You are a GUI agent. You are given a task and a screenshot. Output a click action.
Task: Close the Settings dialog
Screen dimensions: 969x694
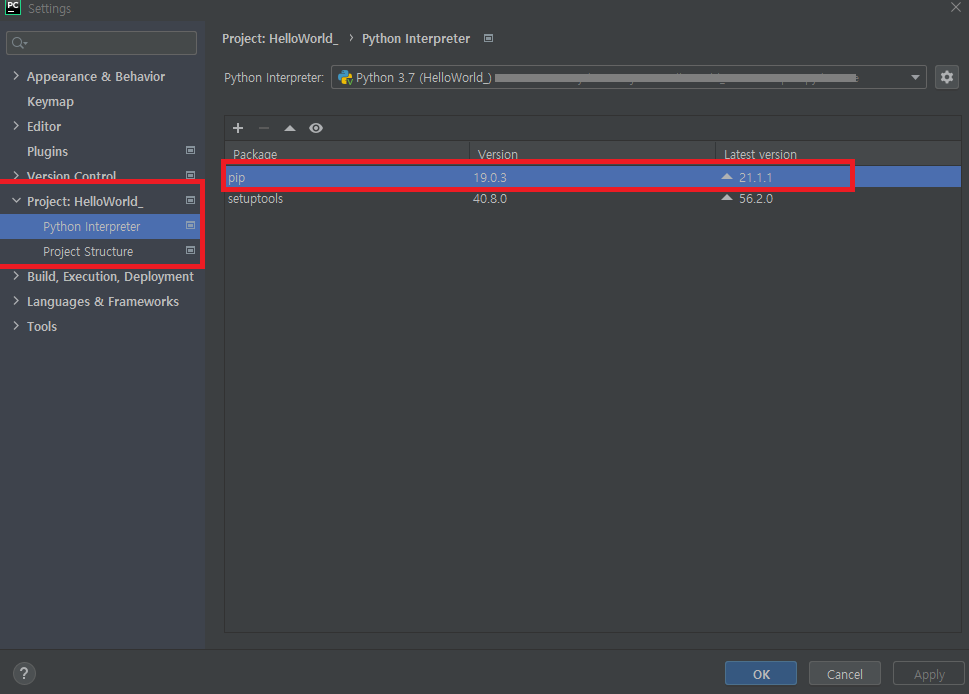[955, 7]
